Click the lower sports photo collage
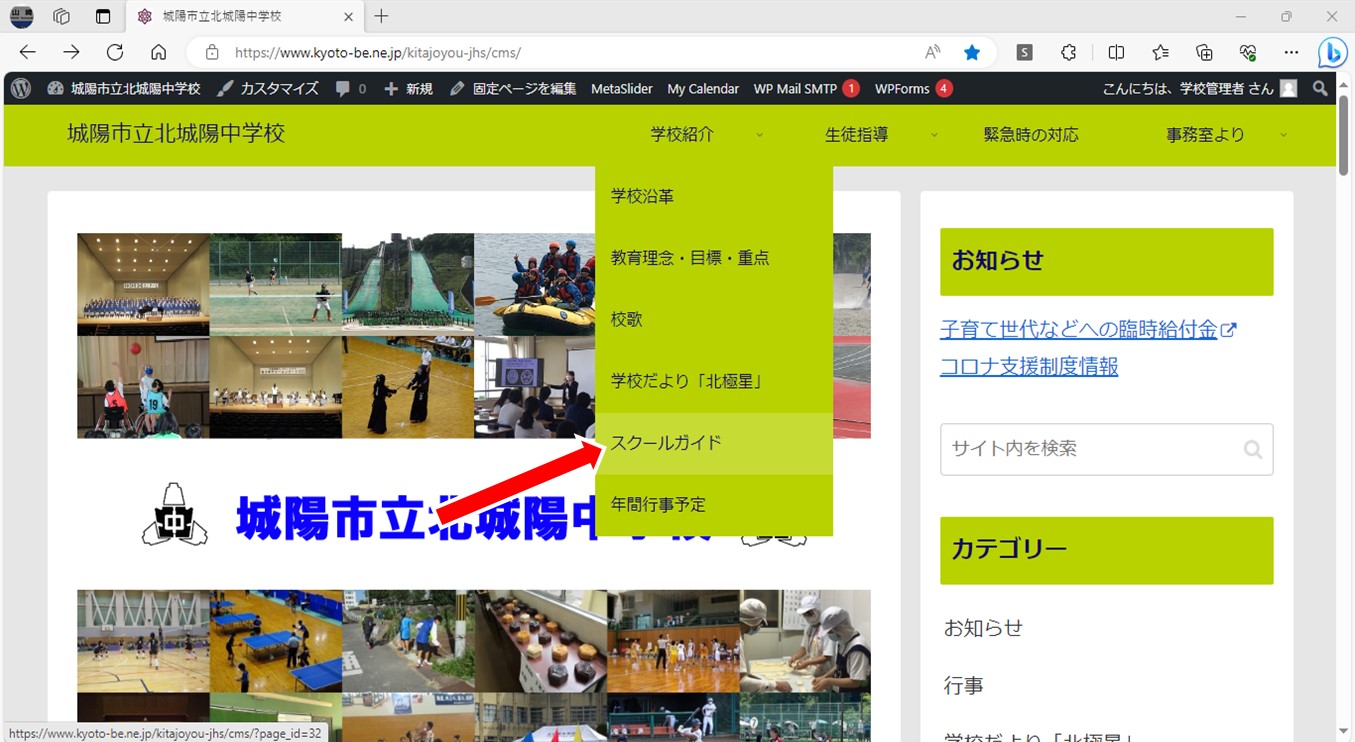 (x=474, y=665)
